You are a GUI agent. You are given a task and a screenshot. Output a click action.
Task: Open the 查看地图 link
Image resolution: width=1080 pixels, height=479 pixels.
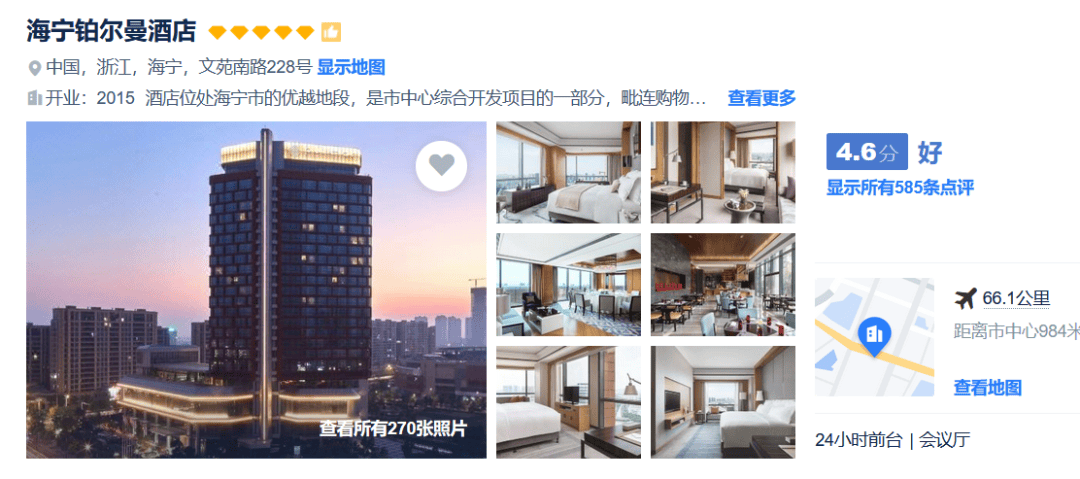pos(987,387)
